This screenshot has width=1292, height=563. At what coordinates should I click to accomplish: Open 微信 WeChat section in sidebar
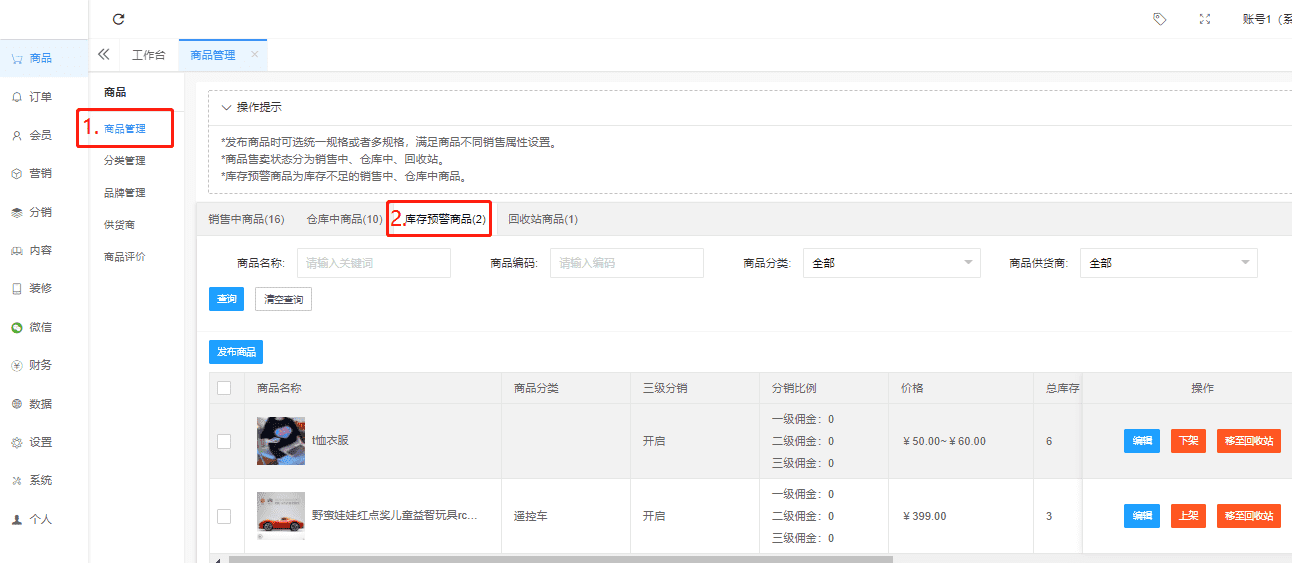tap(40, 327)
